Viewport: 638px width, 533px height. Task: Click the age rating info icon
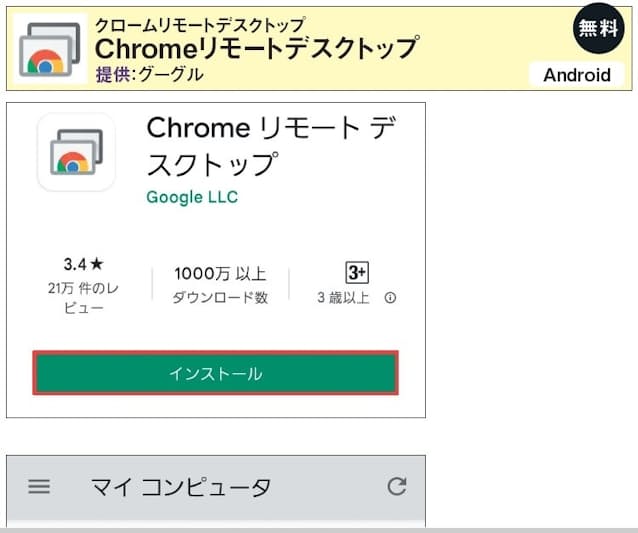[x=390, y=298]
